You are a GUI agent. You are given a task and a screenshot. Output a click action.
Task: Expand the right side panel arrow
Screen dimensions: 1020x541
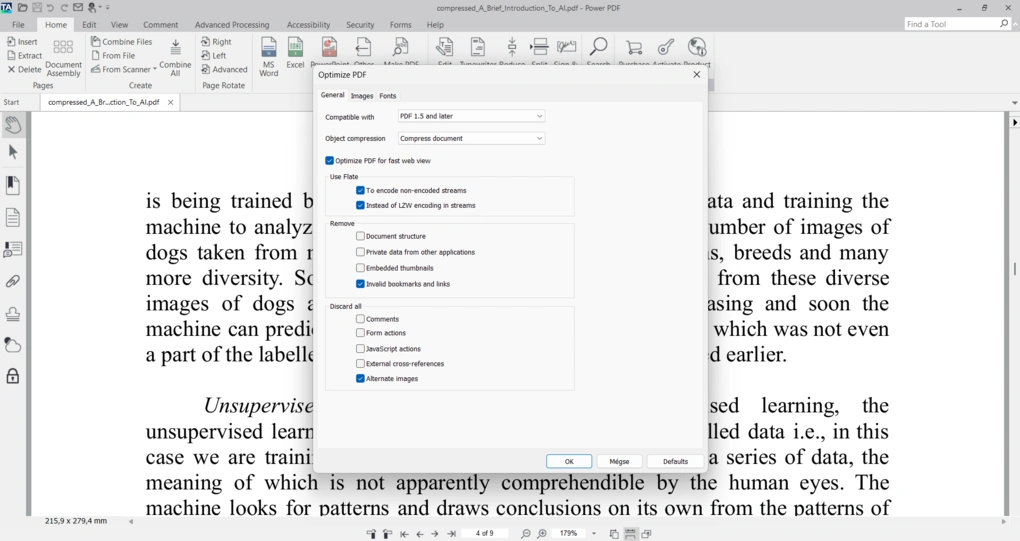click(1014, 122)
